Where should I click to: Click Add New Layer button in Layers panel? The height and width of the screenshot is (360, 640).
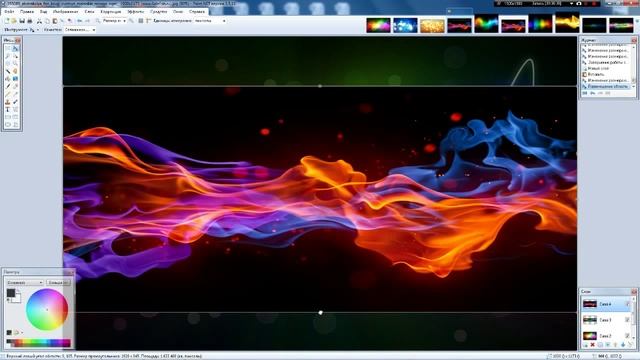point(586,345)
